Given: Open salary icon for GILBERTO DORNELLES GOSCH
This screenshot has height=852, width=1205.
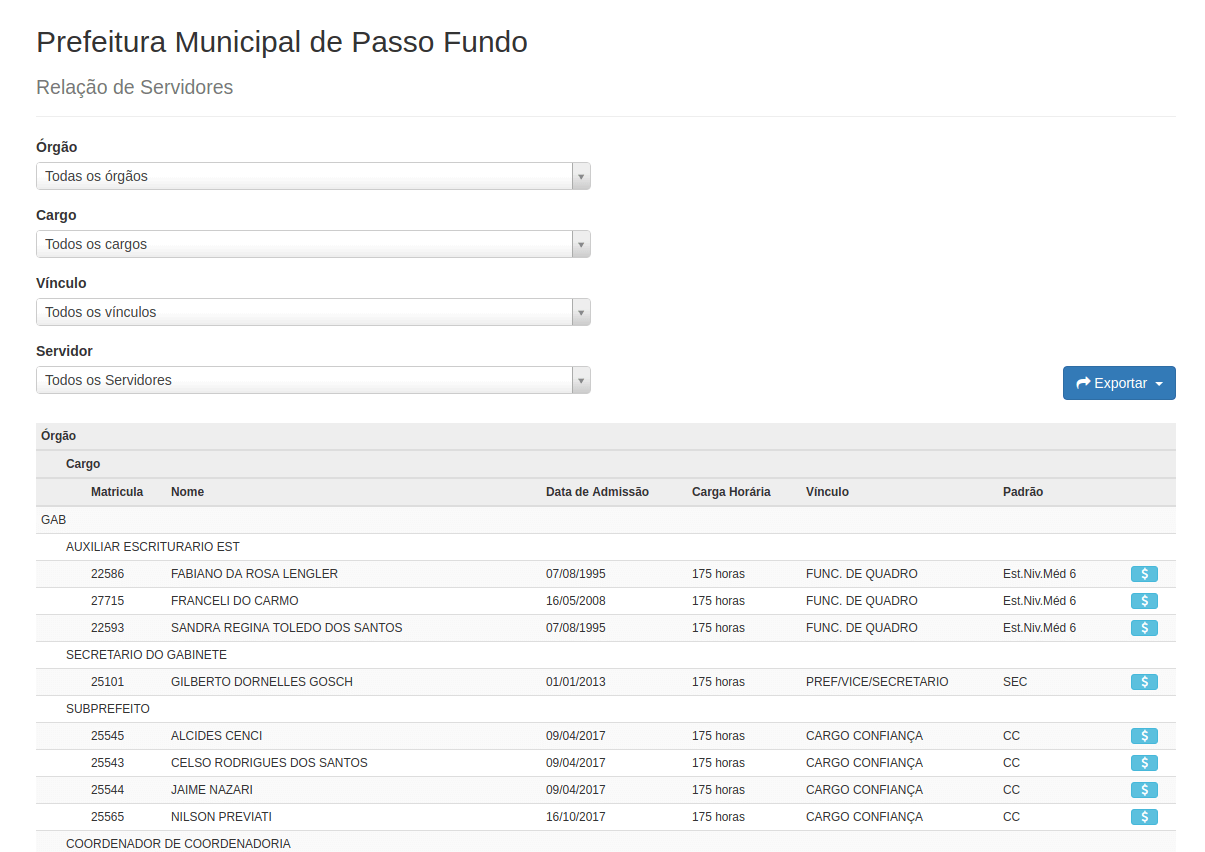Looking at the screenshot, I should point(1144,682).
